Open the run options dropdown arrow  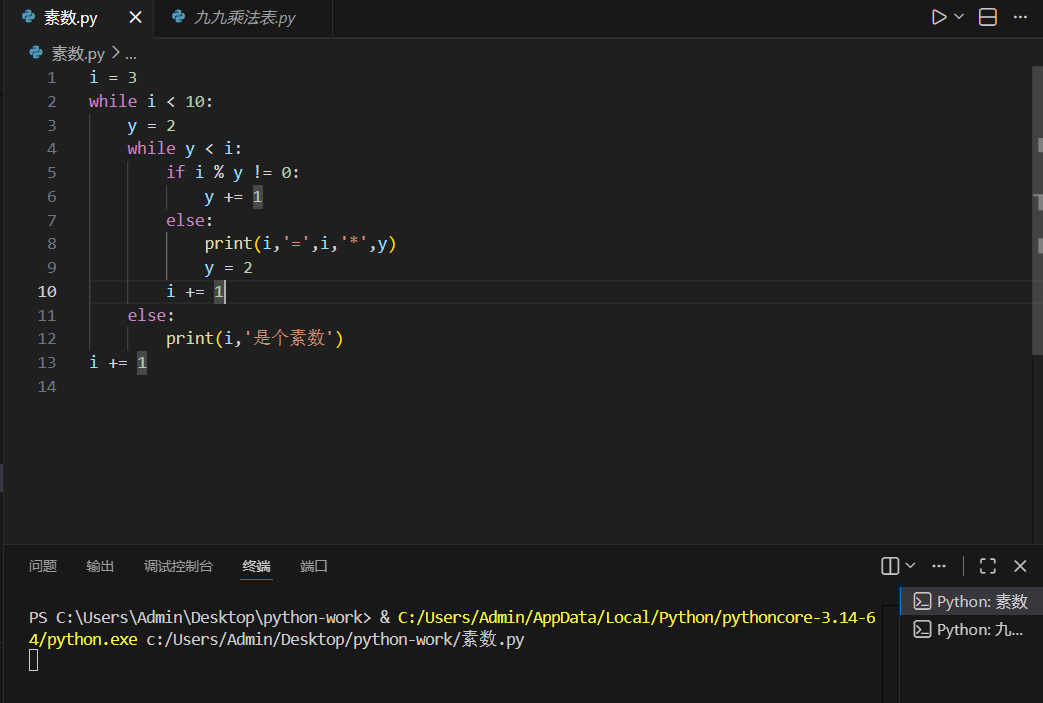[x=960, y=17]
